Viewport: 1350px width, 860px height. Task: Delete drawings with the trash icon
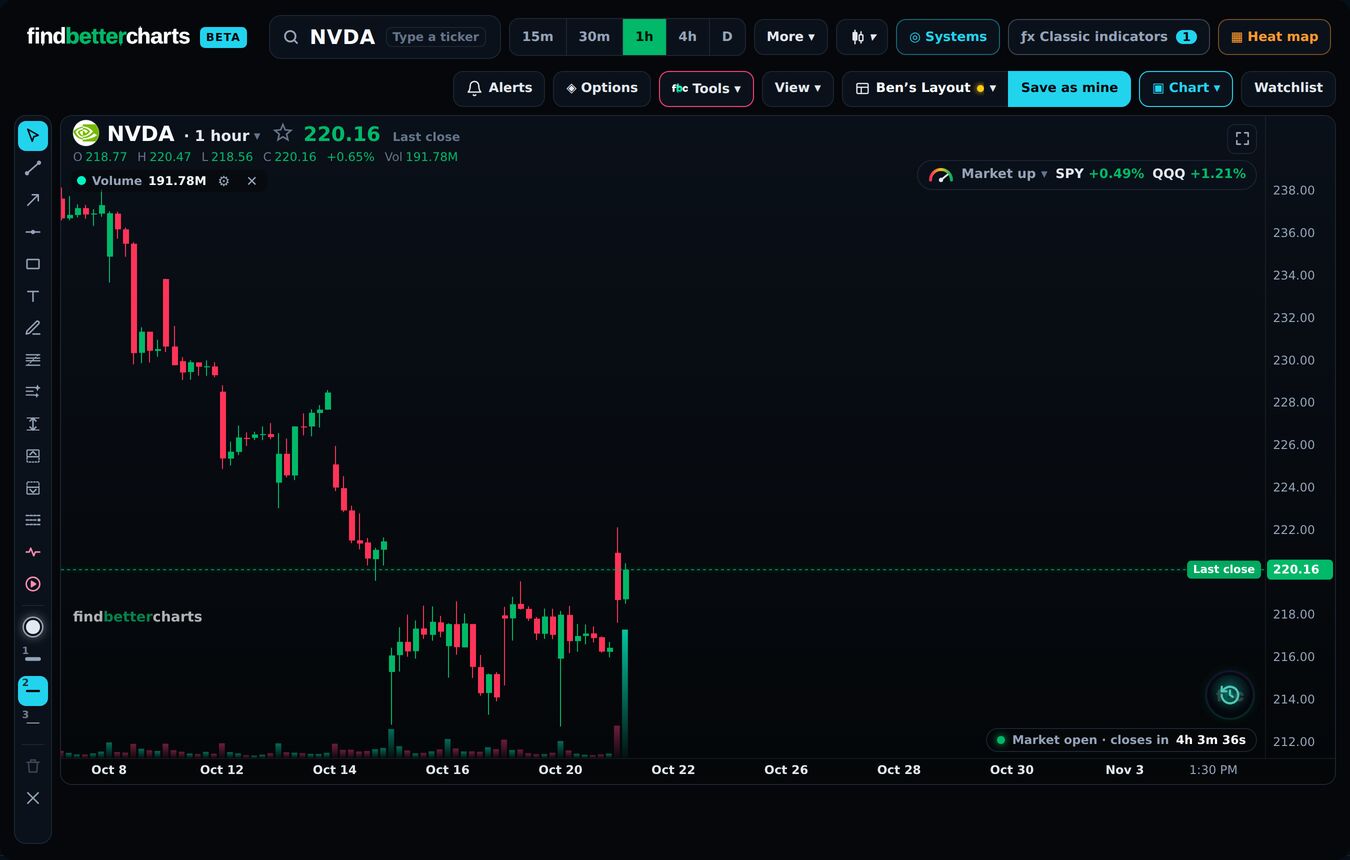33,766
